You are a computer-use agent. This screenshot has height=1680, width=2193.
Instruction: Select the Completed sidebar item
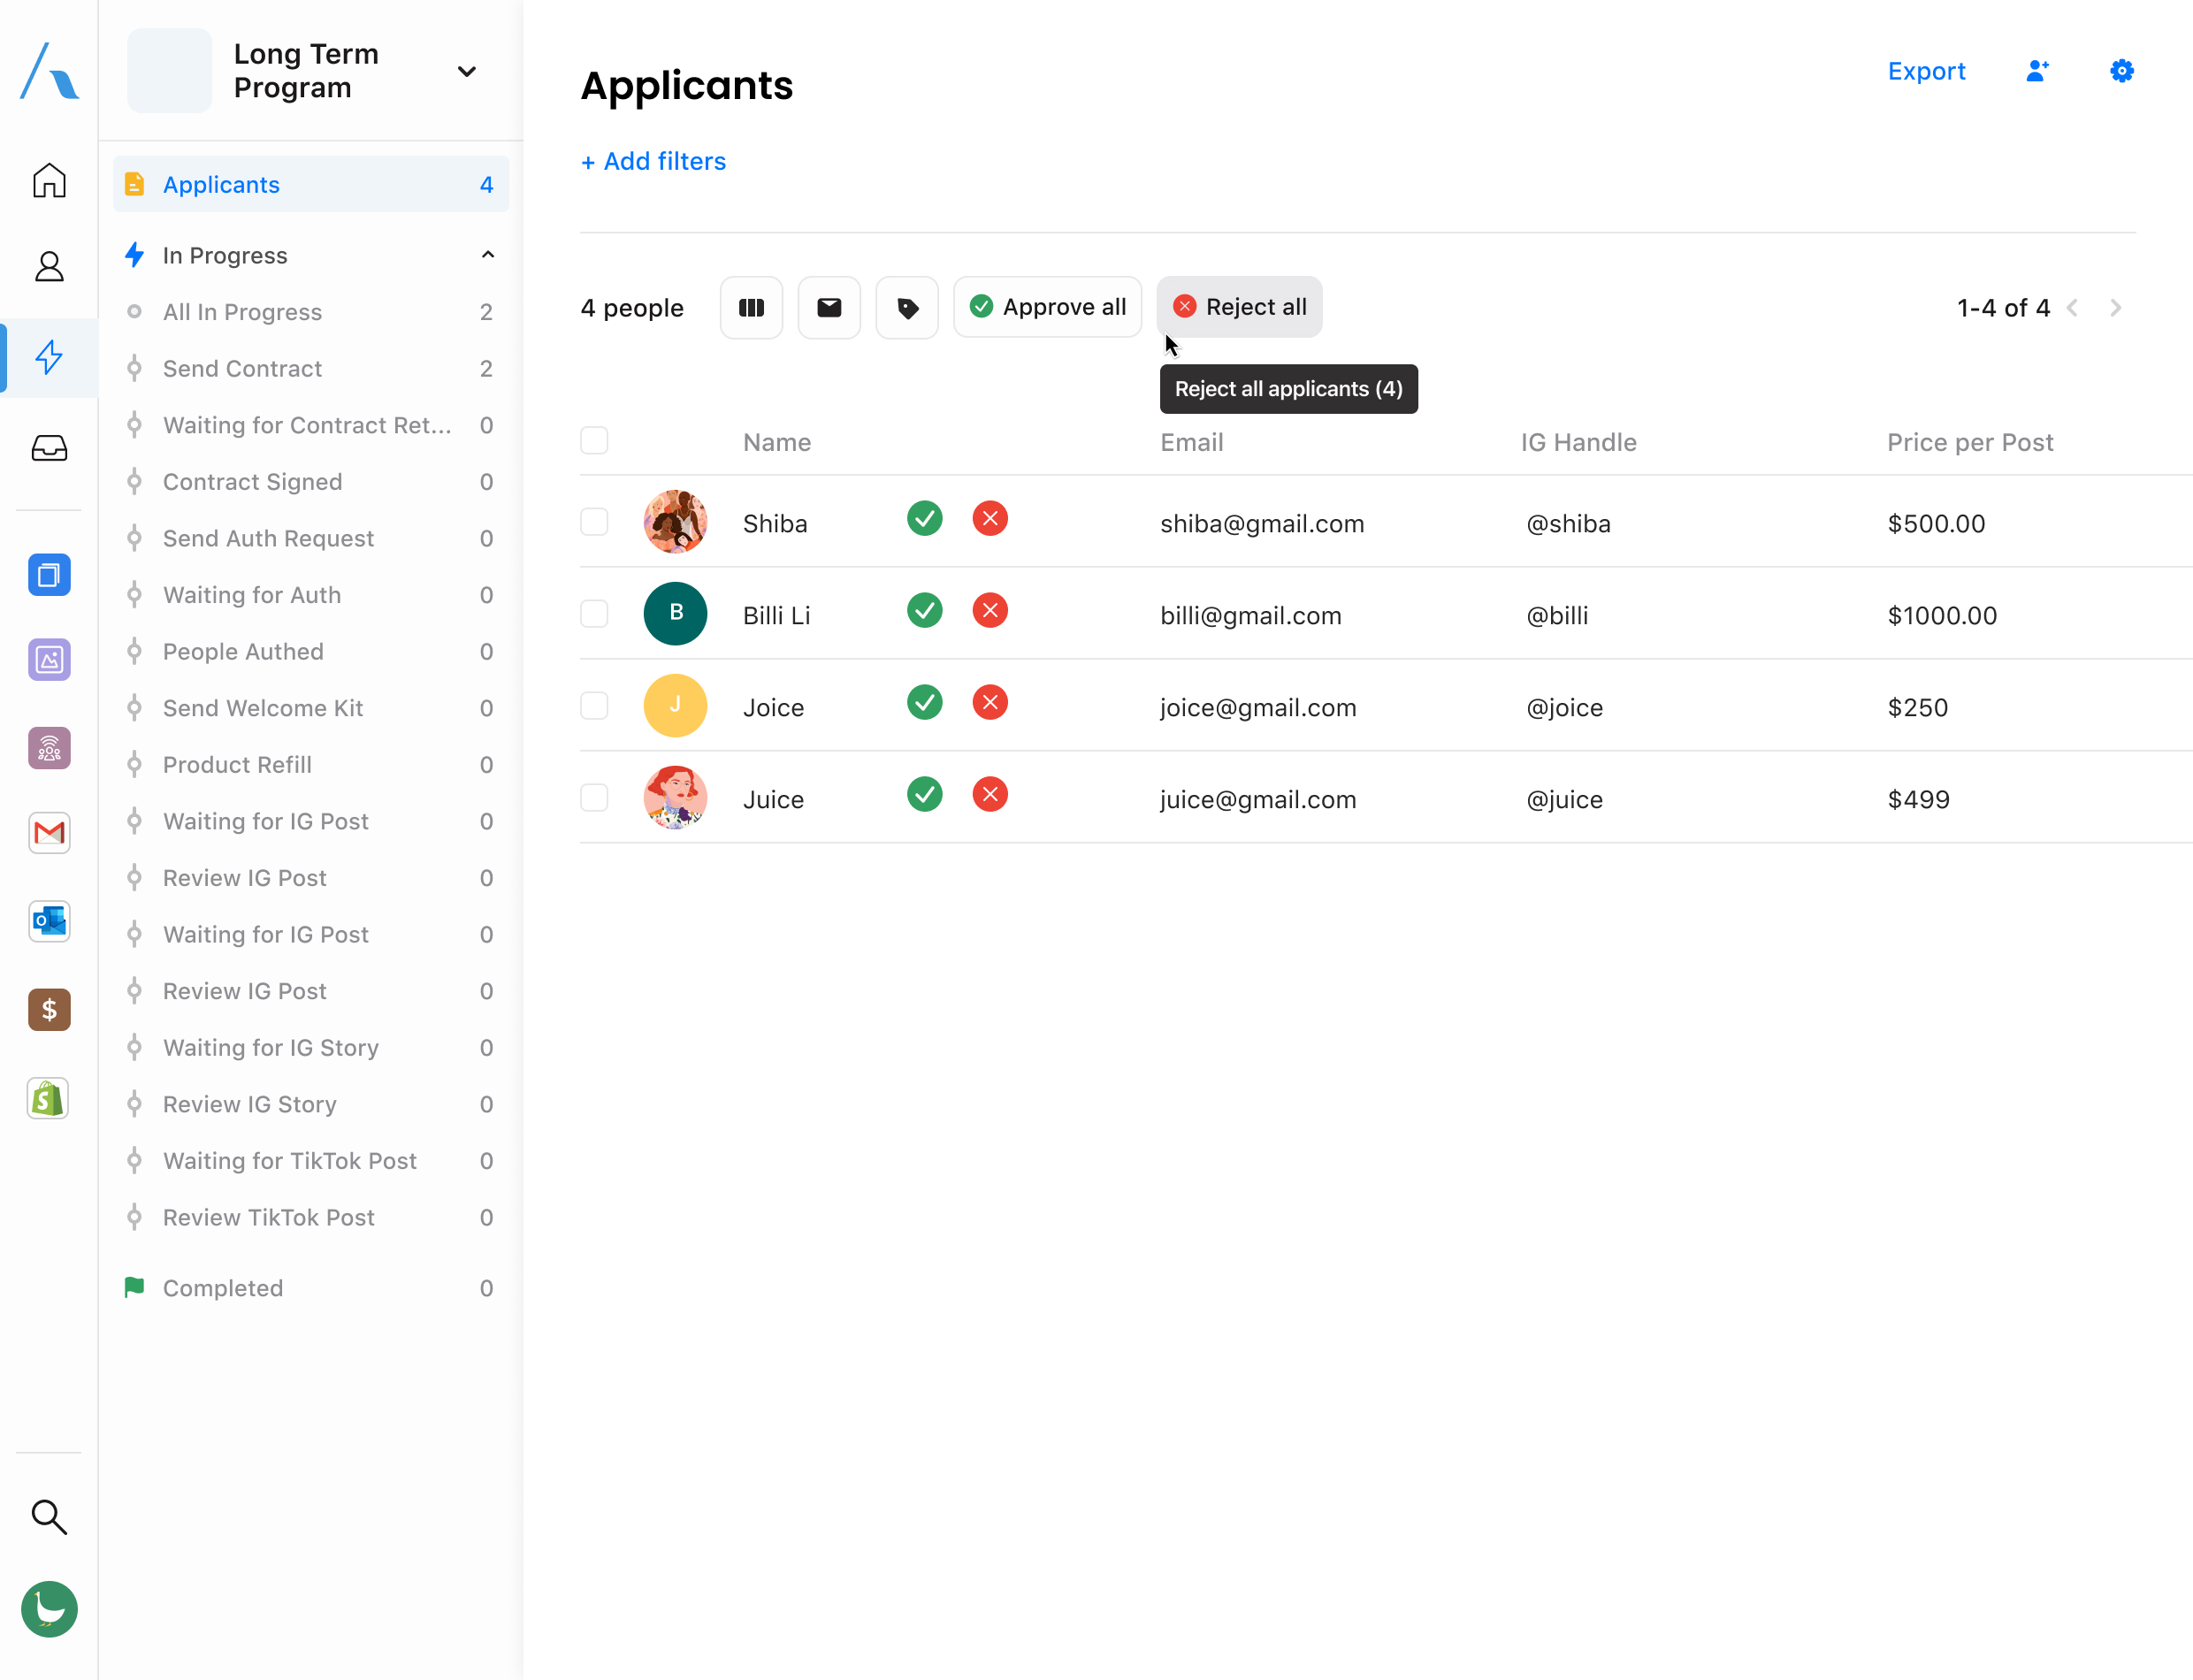pyautogui.click(x=223, y=1288)
